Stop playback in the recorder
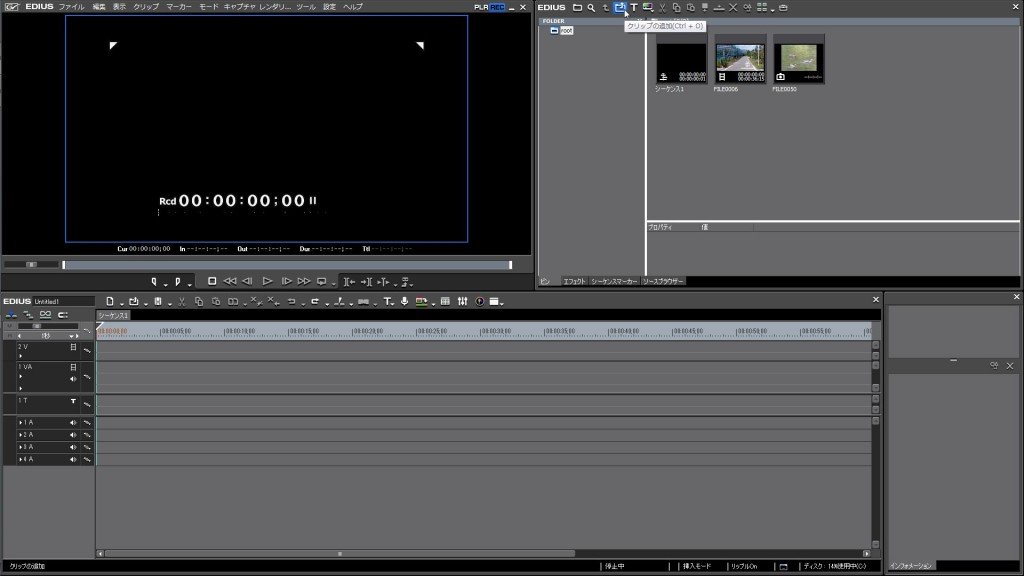The height and width of the screenshot is (576, 1024). click(212, 281)
